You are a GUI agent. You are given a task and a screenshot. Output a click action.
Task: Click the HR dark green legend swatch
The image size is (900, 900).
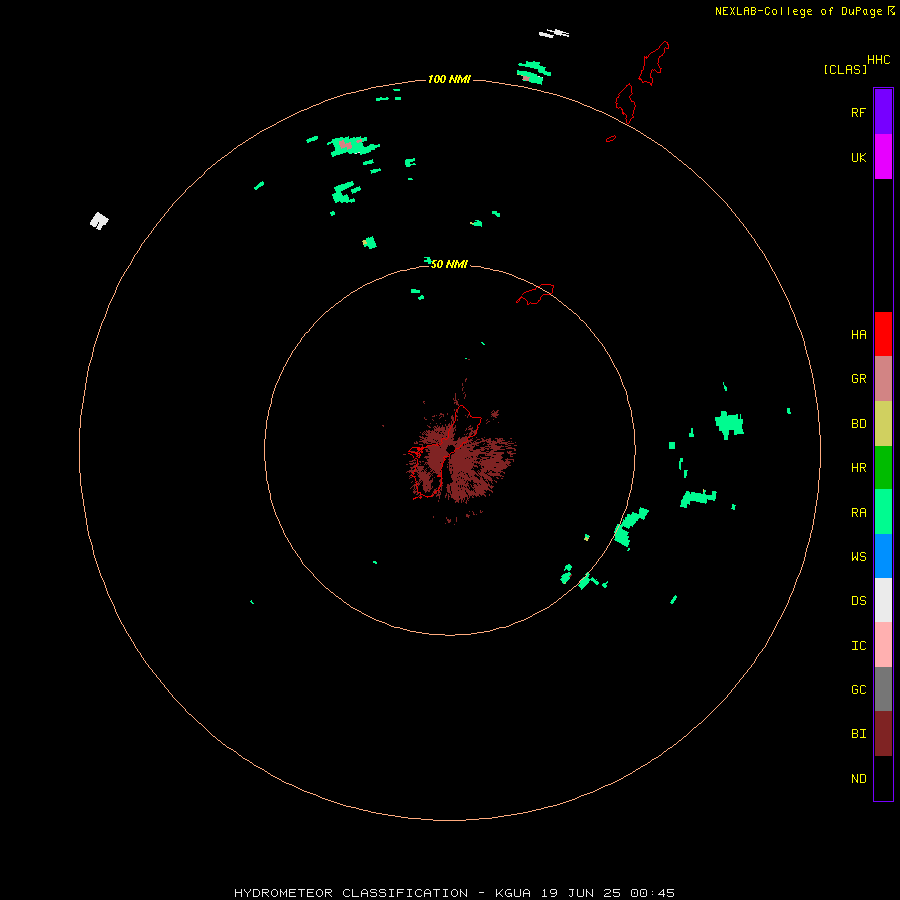tap(883, 468)
